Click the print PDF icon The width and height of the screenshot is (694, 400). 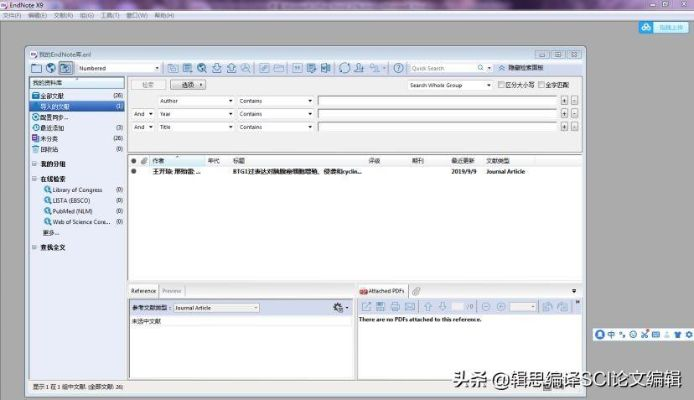395,307
